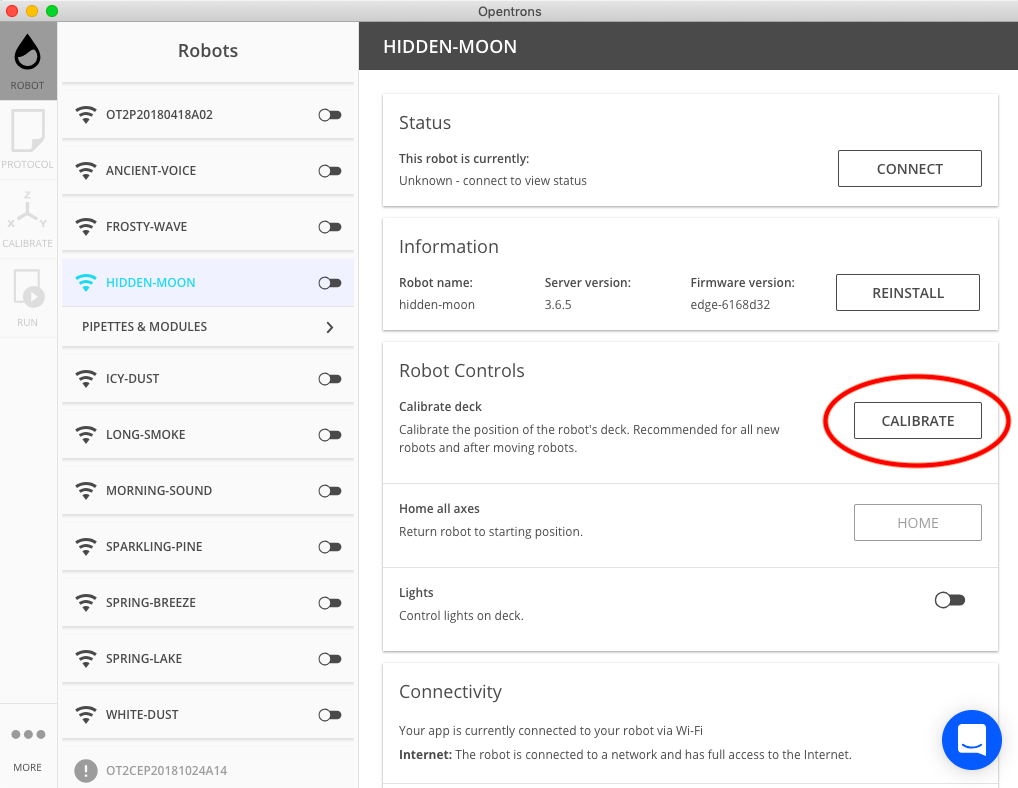Image resolution: width=1018 pixels, height=788 pixels.
Task: Toggle connection for SPRING-BREEZE
Action: point(330,602)
